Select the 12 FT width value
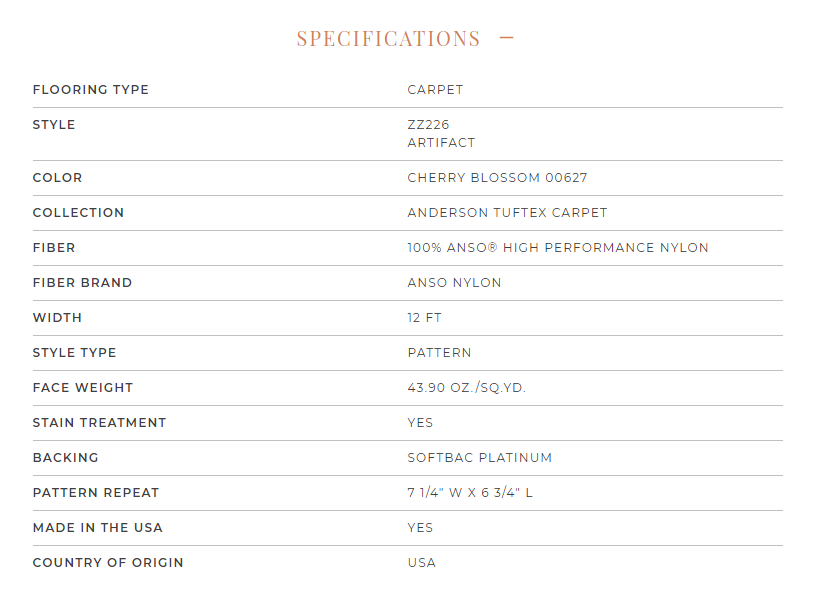 point(424,318)
